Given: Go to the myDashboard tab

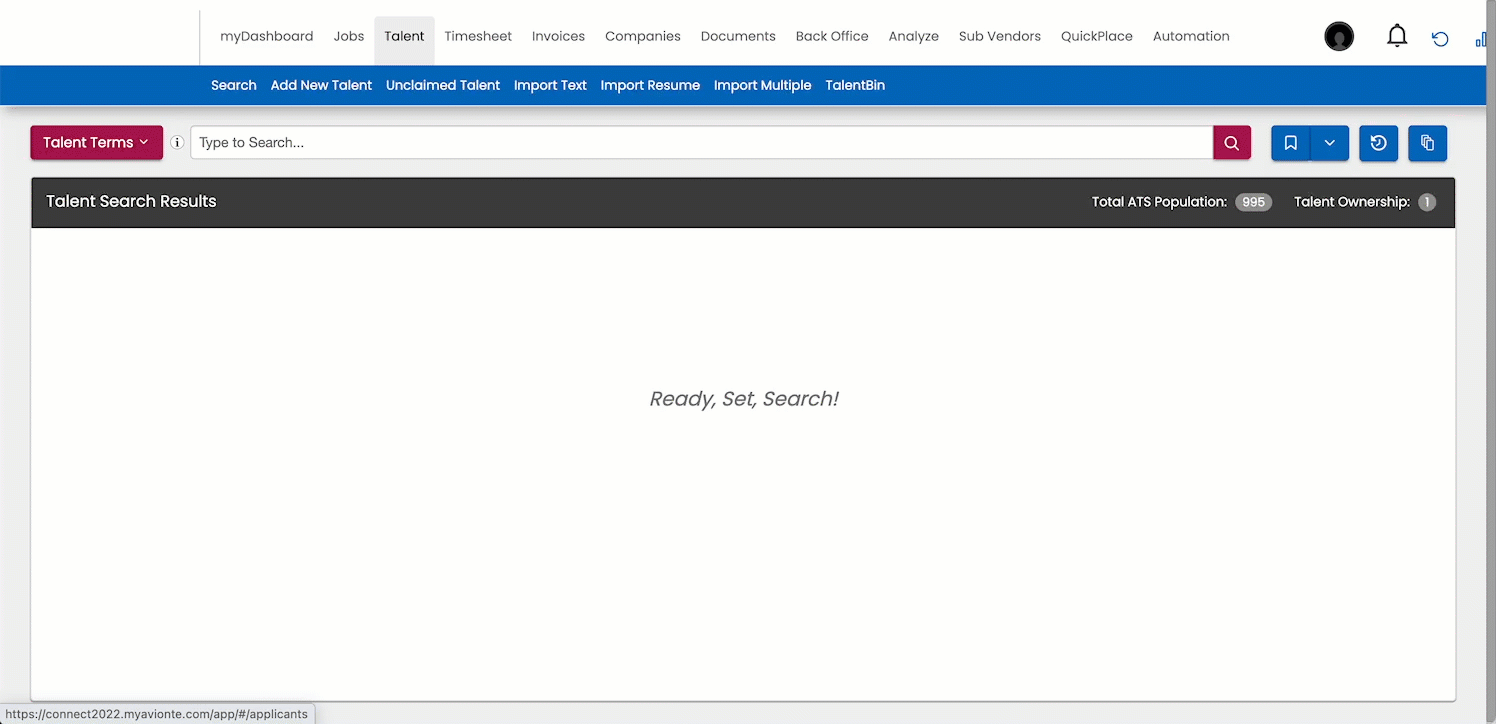Looking at the screenshot, I should pyautogui.click(x=267, y=36).
